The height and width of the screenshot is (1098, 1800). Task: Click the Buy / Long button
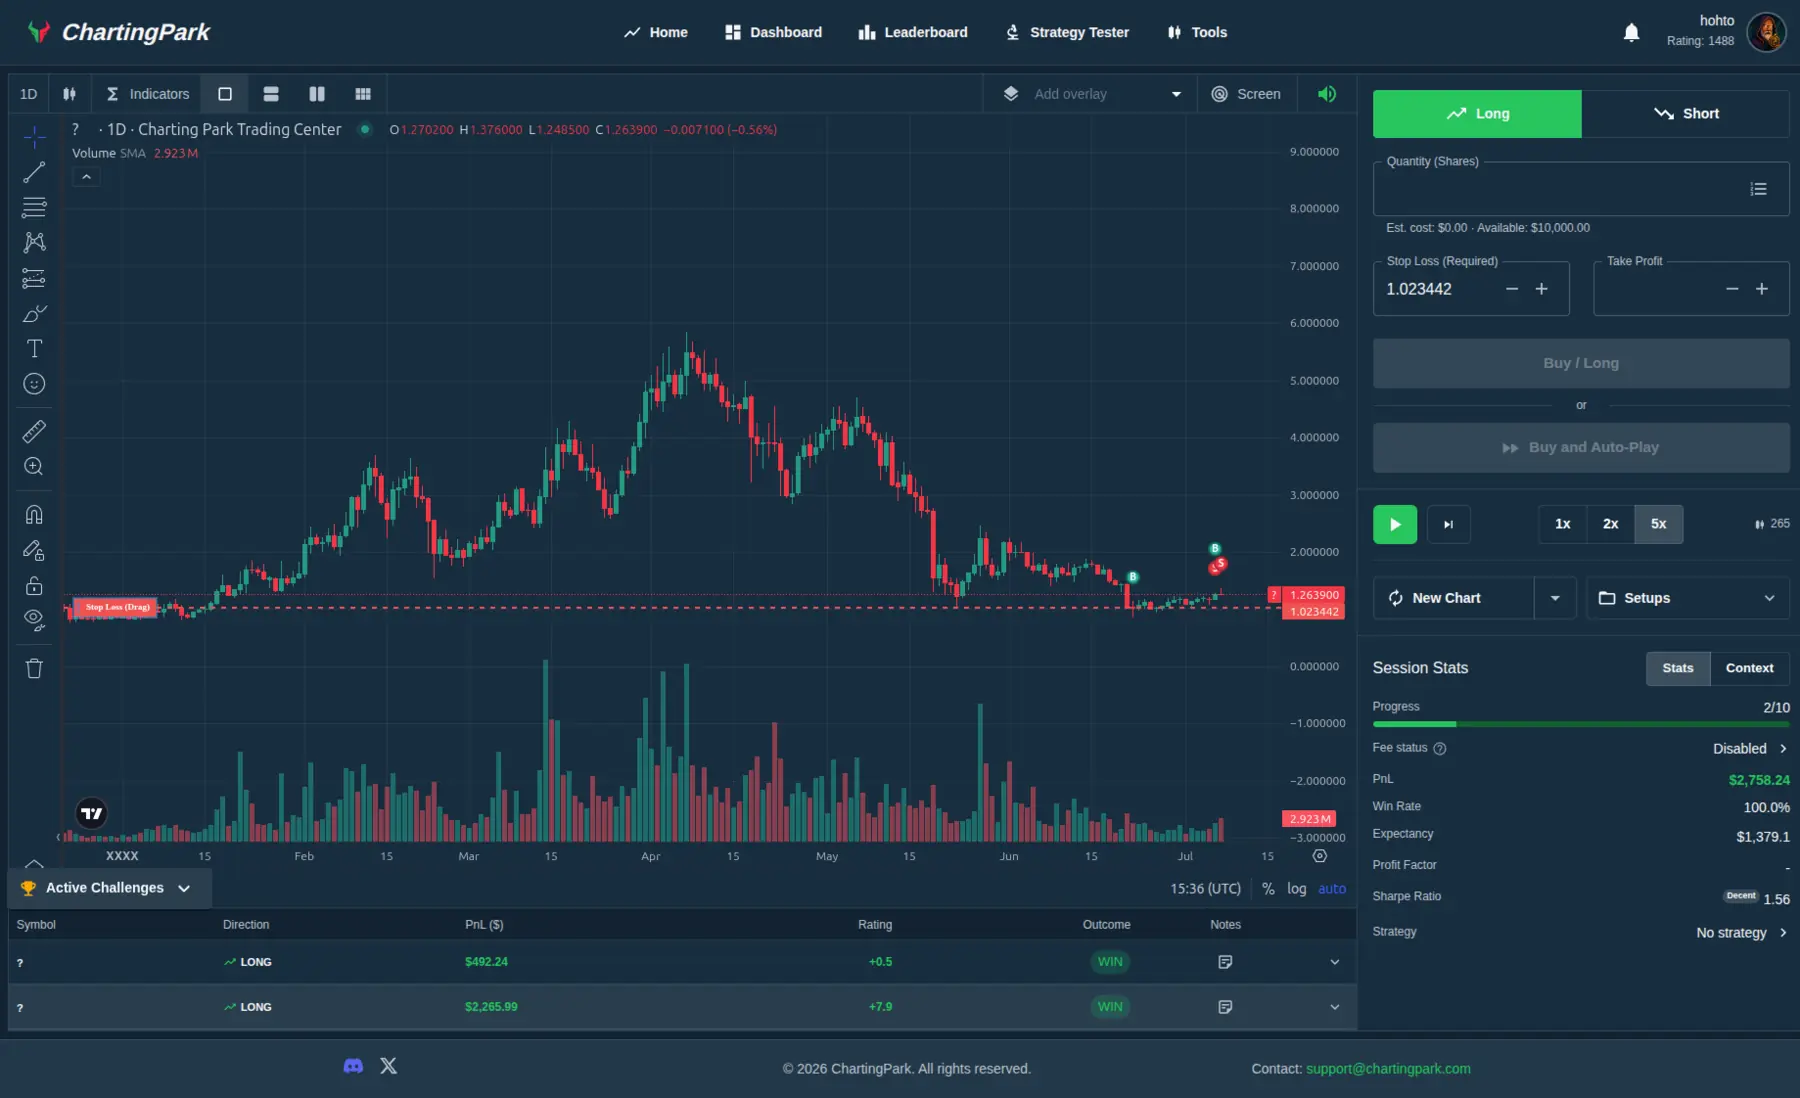(x=1581, y=363)
